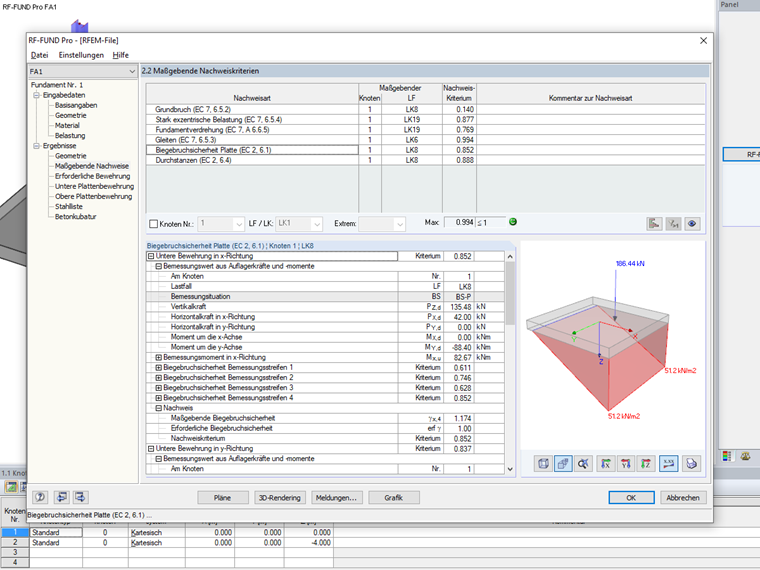The width and height of the screenshot is (760, 570).
Task: Open Untere Plattenbewehrung results page
Action: point(95,186)
